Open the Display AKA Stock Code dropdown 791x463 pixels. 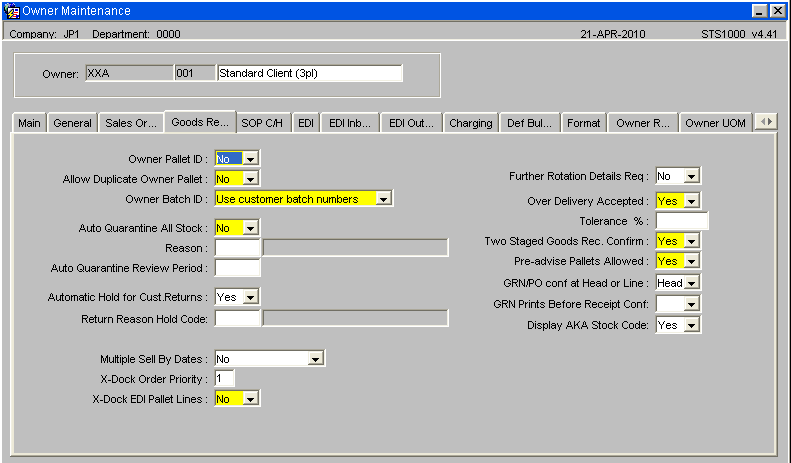[692, 325]
